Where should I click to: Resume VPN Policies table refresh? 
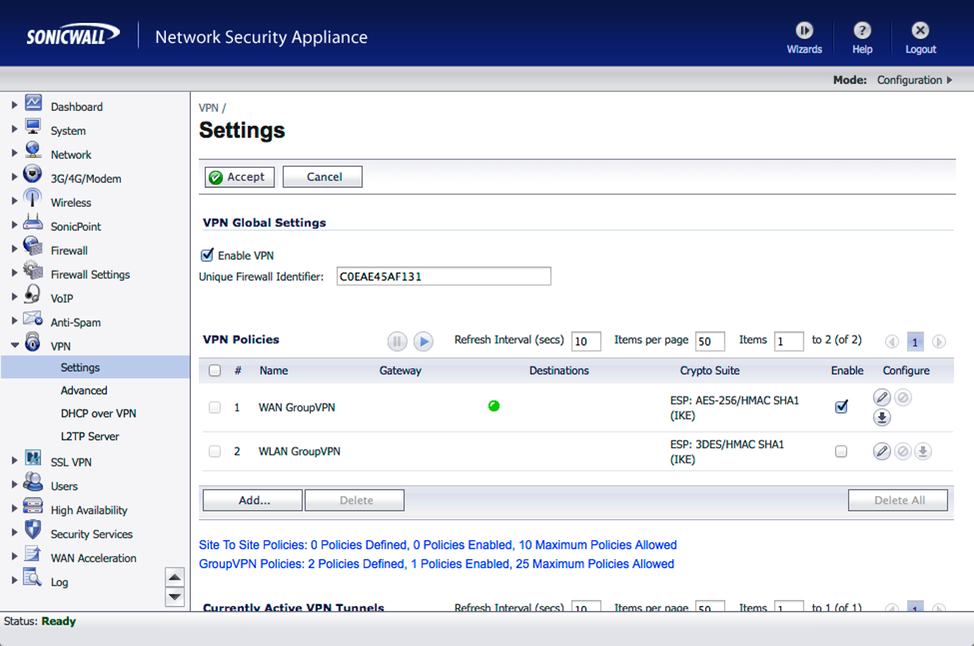423,341
